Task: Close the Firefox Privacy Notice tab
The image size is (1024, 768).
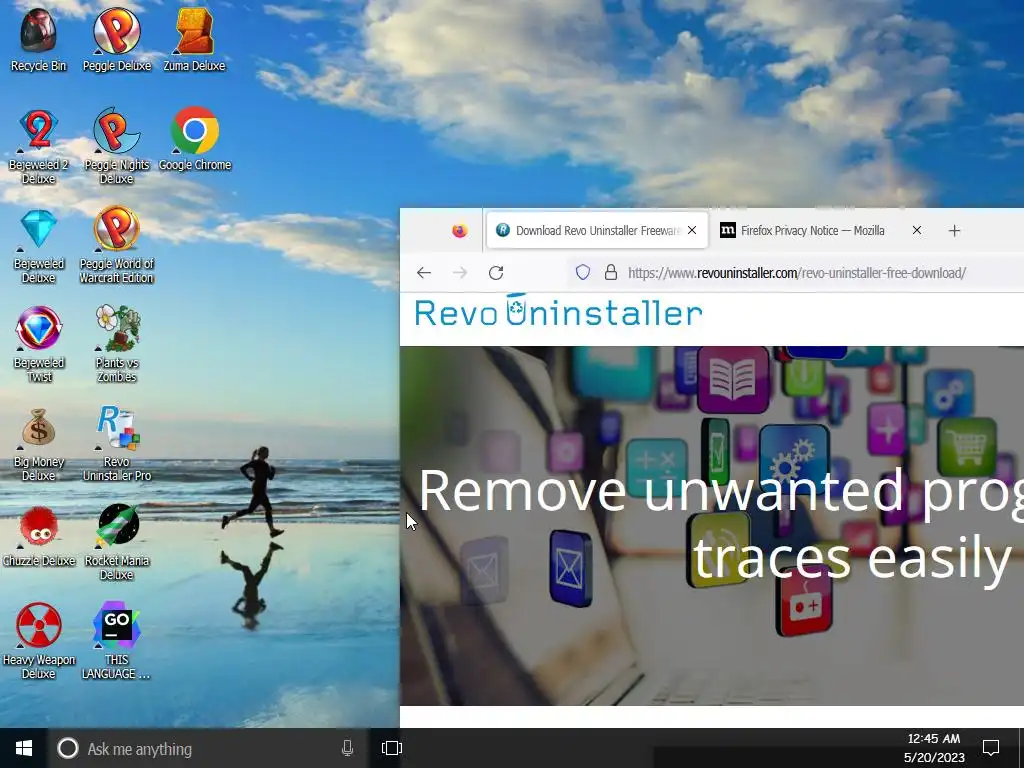Action: click(x=917, y=231)
